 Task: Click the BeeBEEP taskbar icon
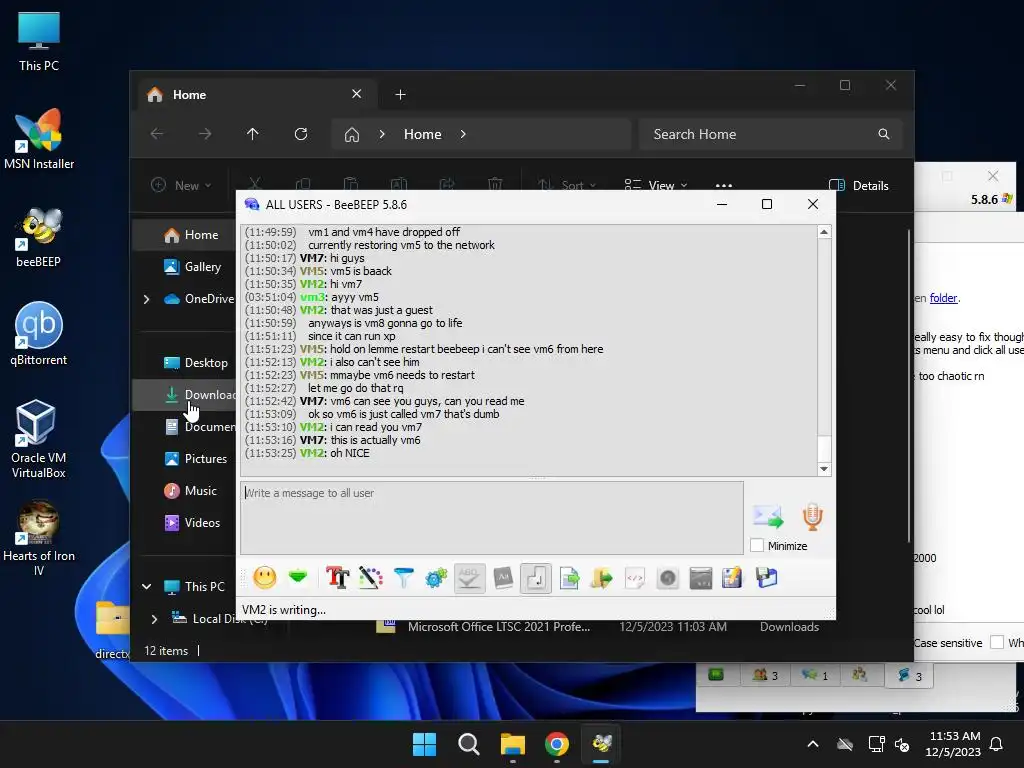pos(601,744)
